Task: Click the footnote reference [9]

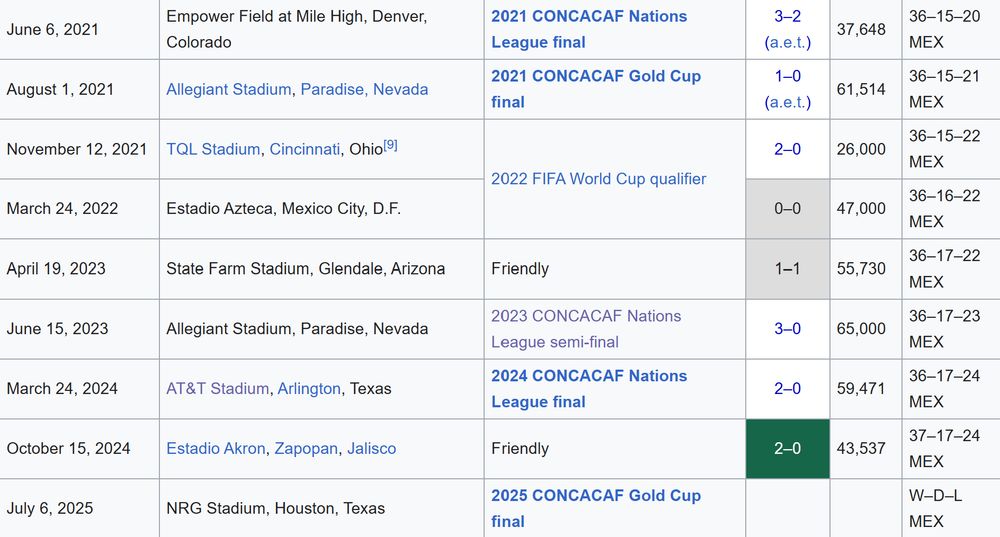Action: tap(390, 145)
